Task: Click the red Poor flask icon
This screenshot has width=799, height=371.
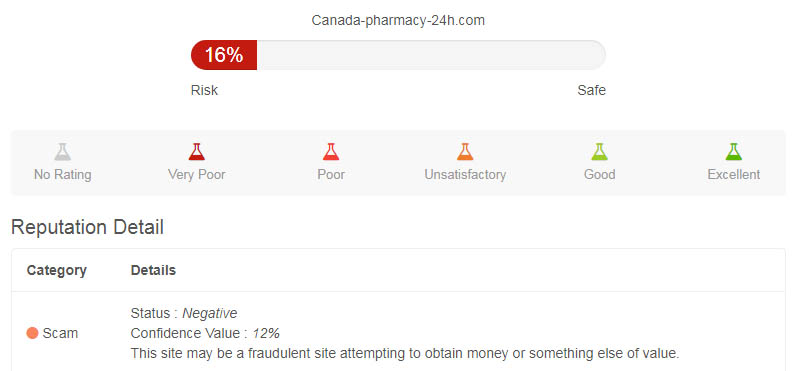Action: 331,152
